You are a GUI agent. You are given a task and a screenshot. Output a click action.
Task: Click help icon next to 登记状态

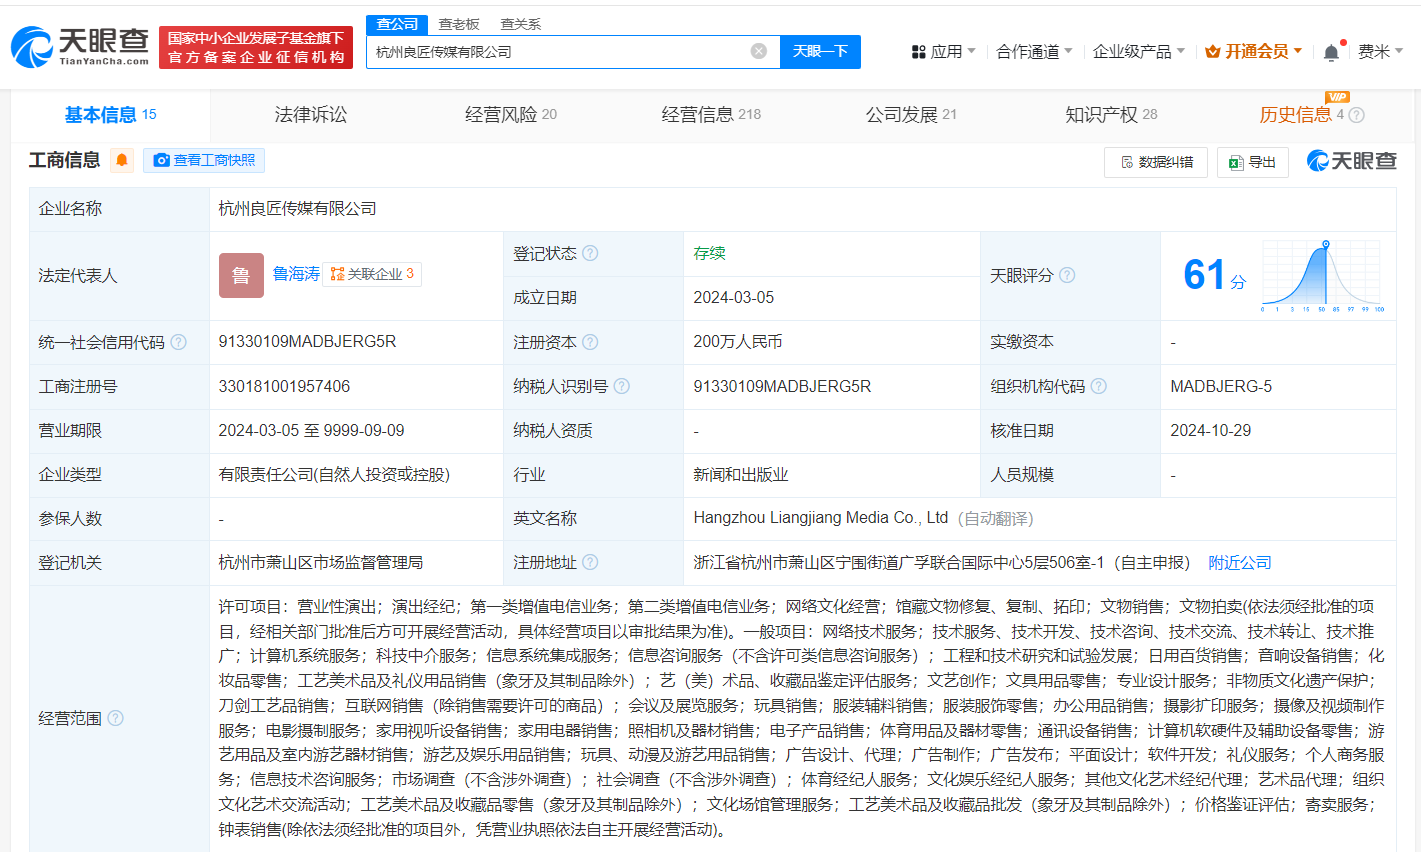point(590,253)
